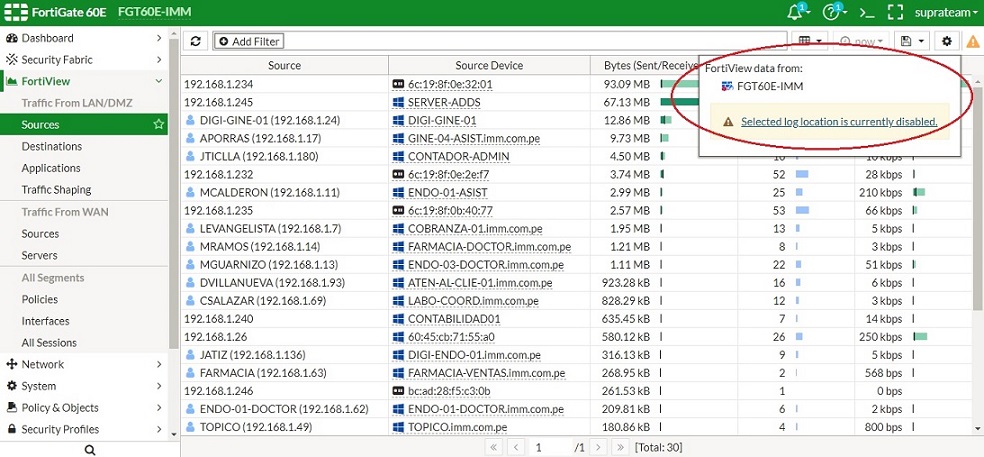Expand Policy & Objects menu

coord(84,407)
